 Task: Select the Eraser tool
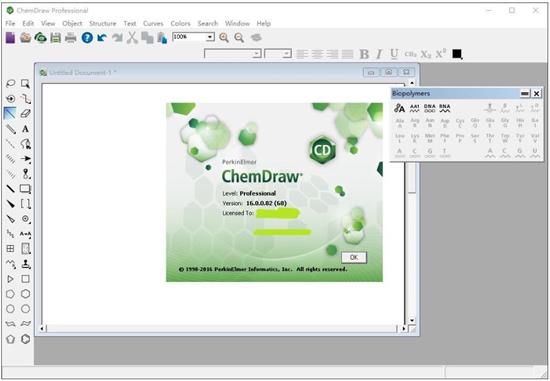pyautogui.click(x=25, y=113)
